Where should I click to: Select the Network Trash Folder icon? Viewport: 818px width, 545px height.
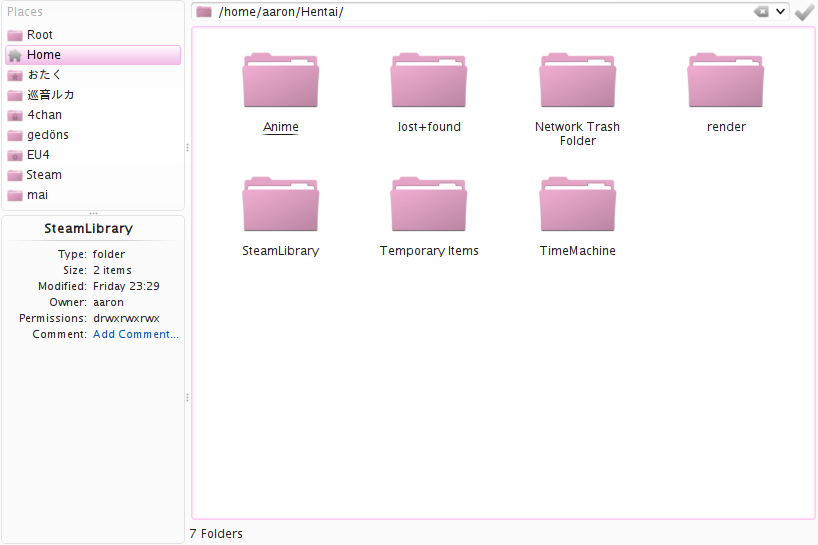578,80
